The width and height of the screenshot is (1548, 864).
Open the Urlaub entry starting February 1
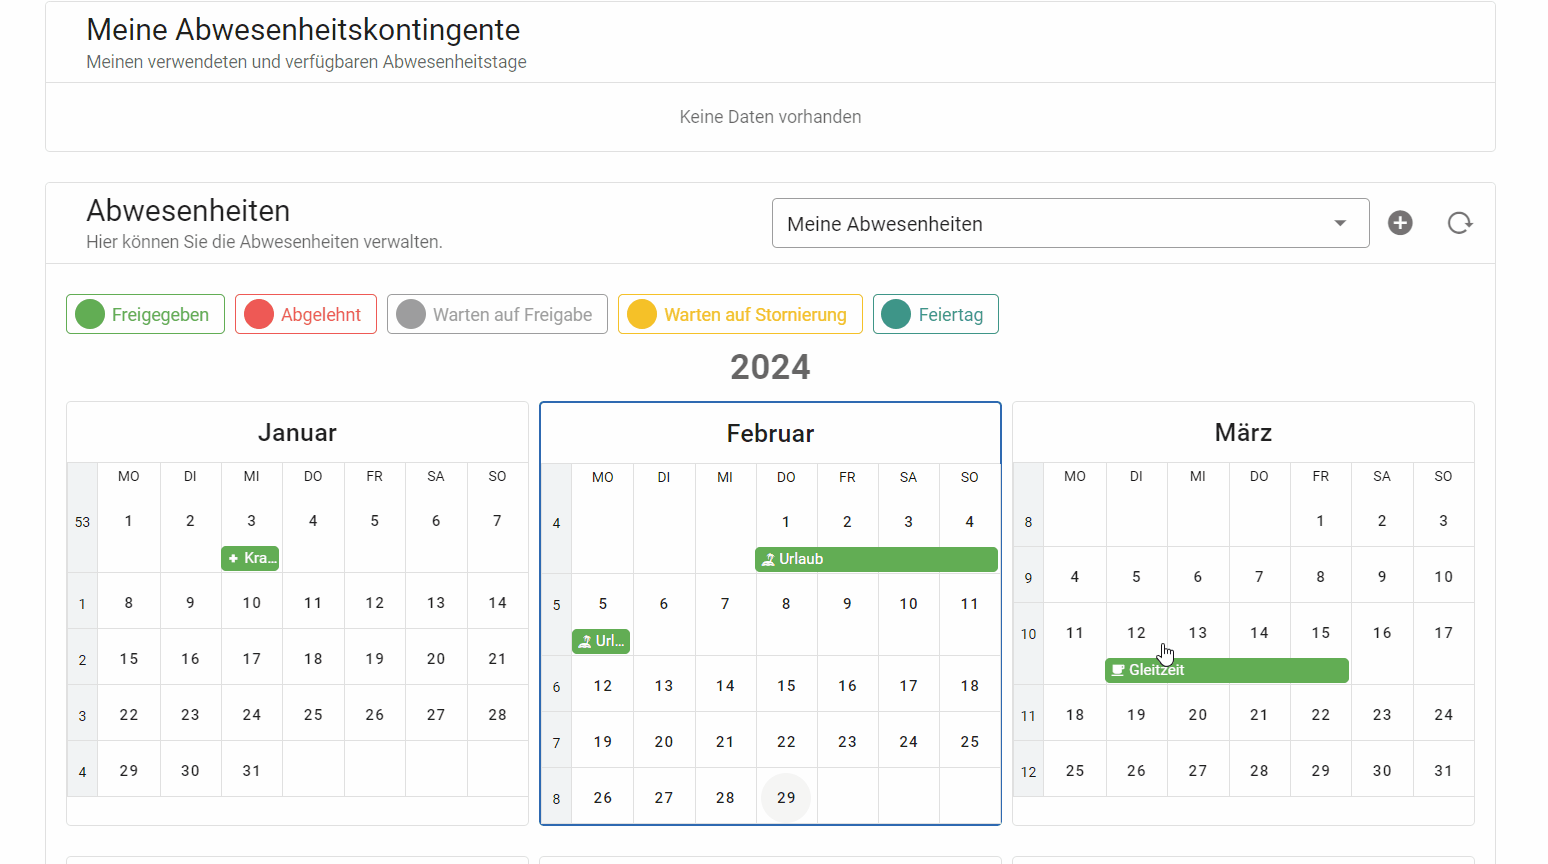point(876,559)
